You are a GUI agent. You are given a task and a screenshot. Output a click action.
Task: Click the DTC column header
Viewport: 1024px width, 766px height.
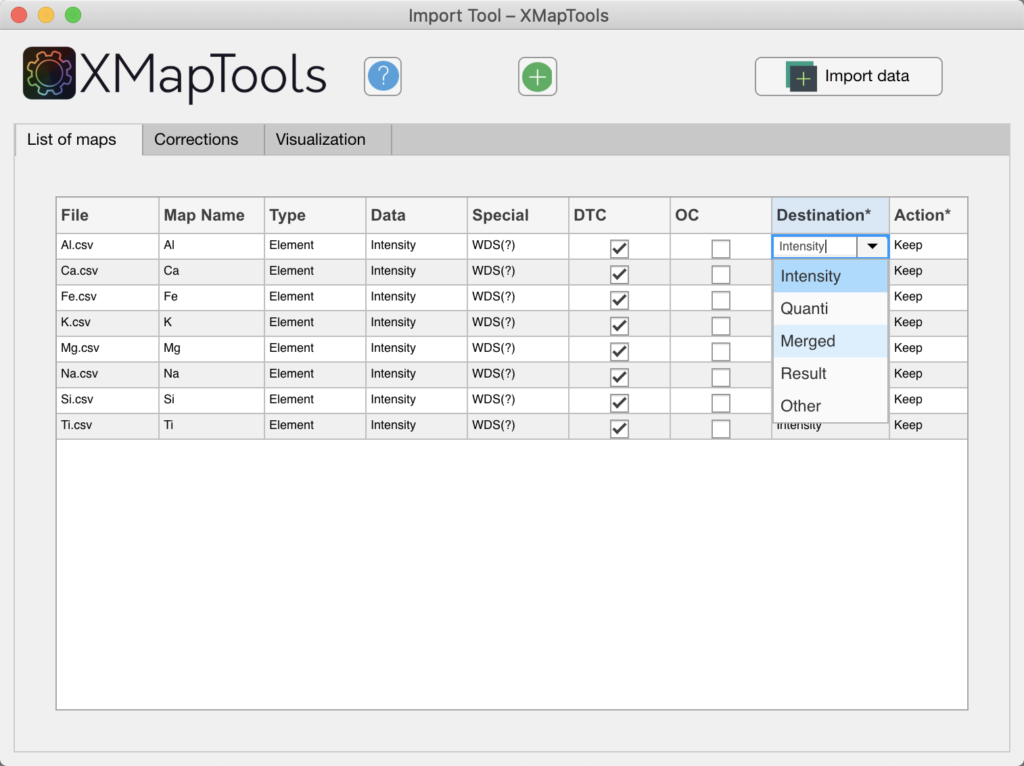pyautogui.click(x=619, y=215)
